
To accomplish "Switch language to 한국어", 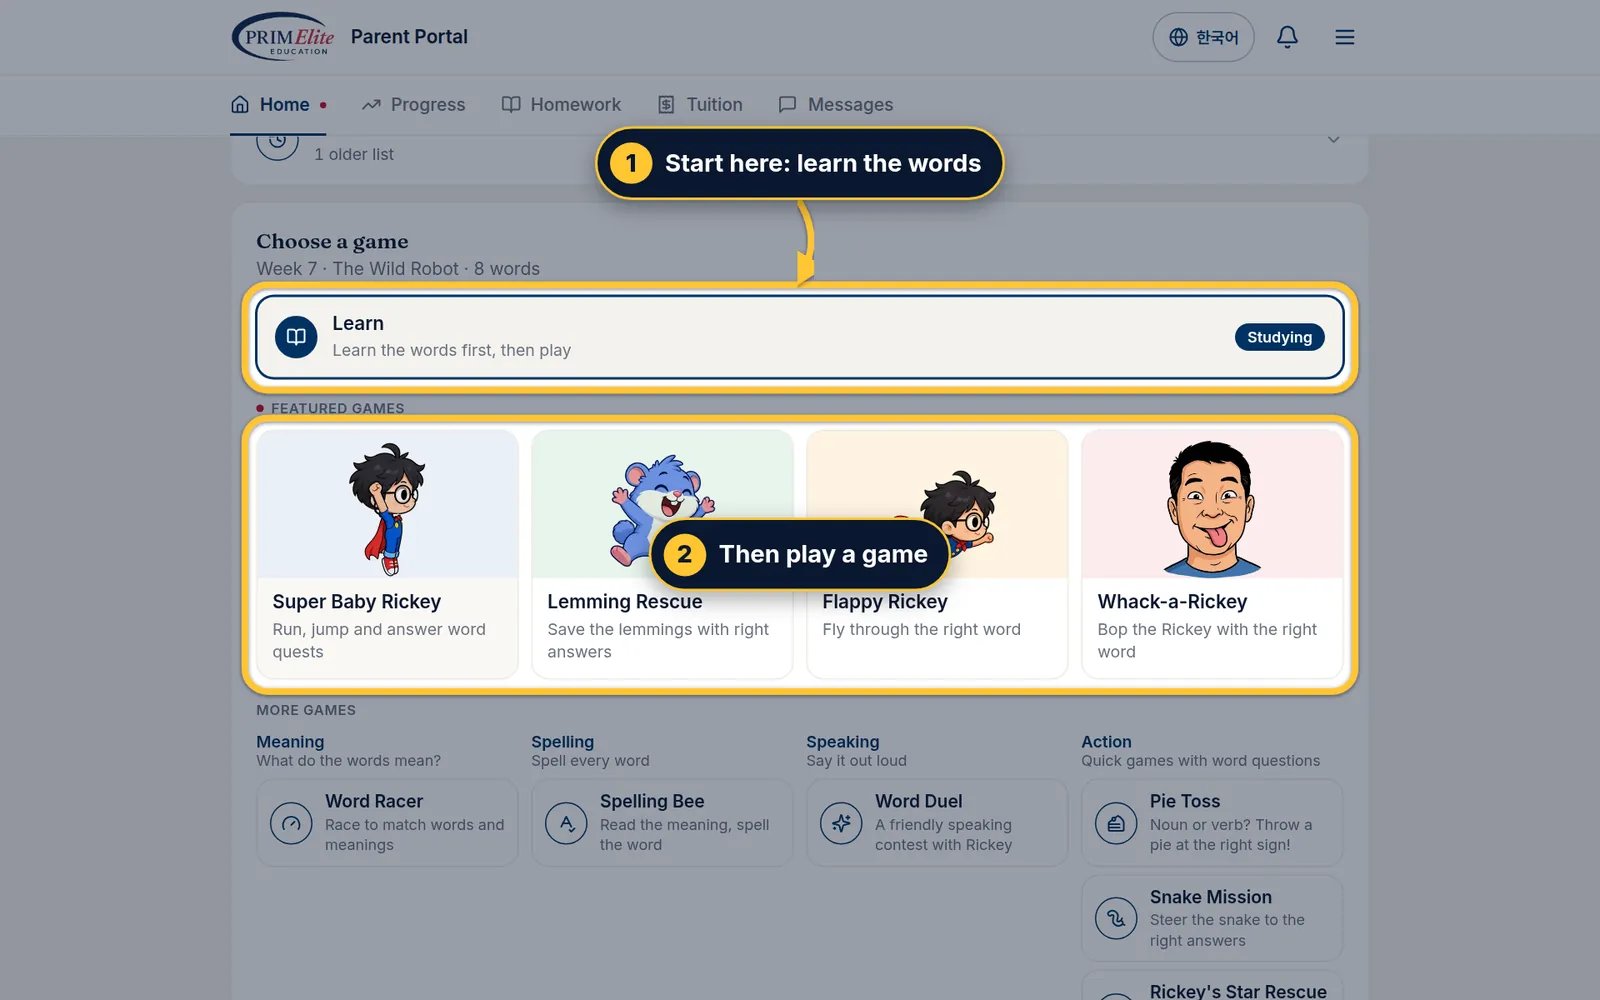I will pos(1203,37).
